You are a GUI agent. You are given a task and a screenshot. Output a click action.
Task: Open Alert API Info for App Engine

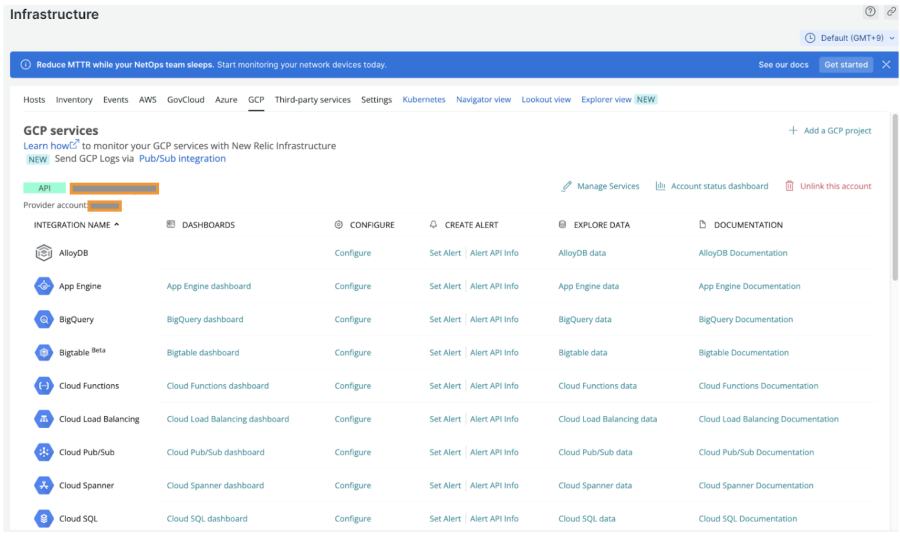pyautogui.click(x=494, y=286)
